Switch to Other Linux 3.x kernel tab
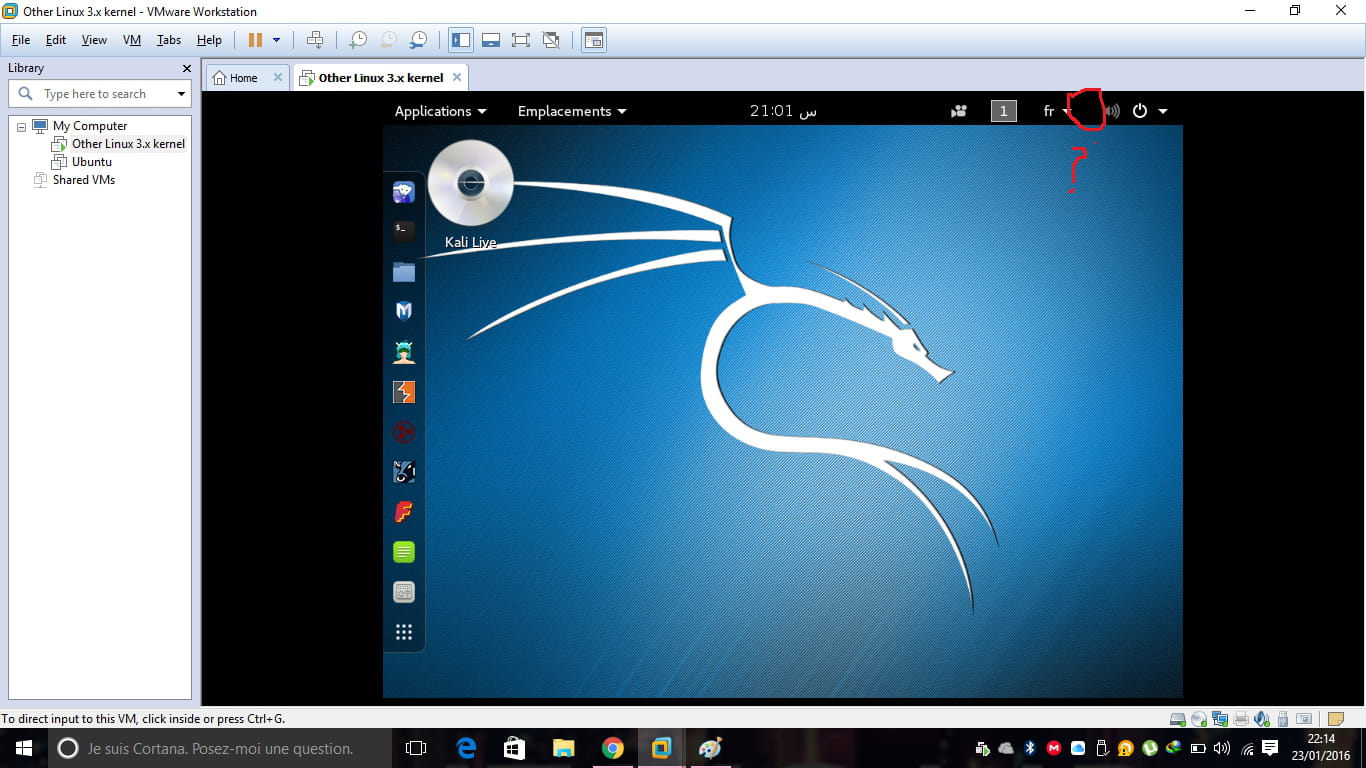Screen dimensions: 1366x768 pyautogui.click(x=381, y=78)
